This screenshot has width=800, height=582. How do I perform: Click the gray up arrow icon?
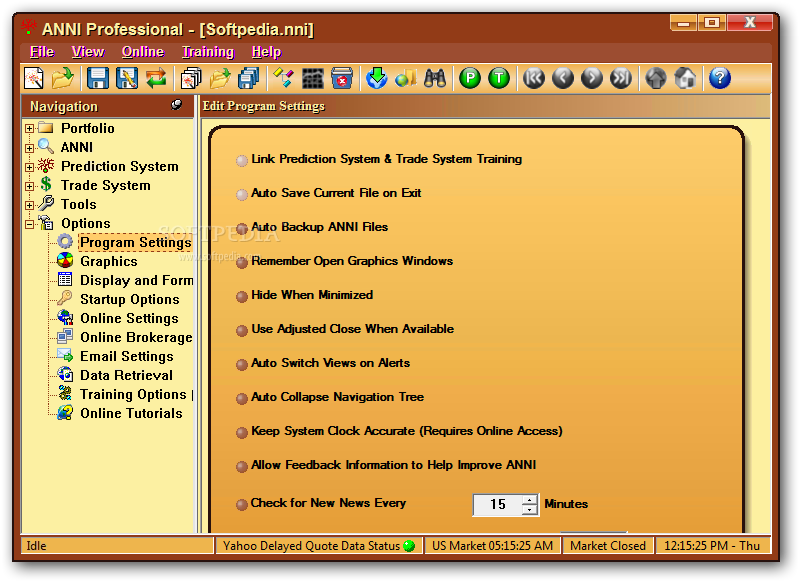[656, 79]
